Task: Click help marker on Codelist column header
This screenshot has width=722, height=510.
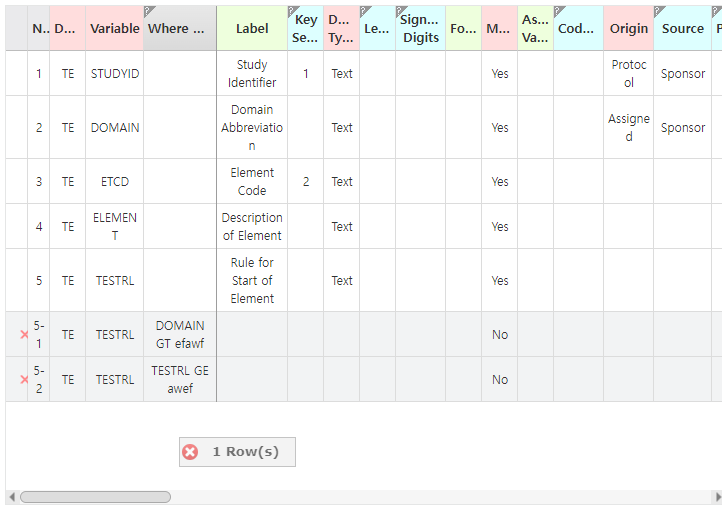Action: [x=559, y=11]
